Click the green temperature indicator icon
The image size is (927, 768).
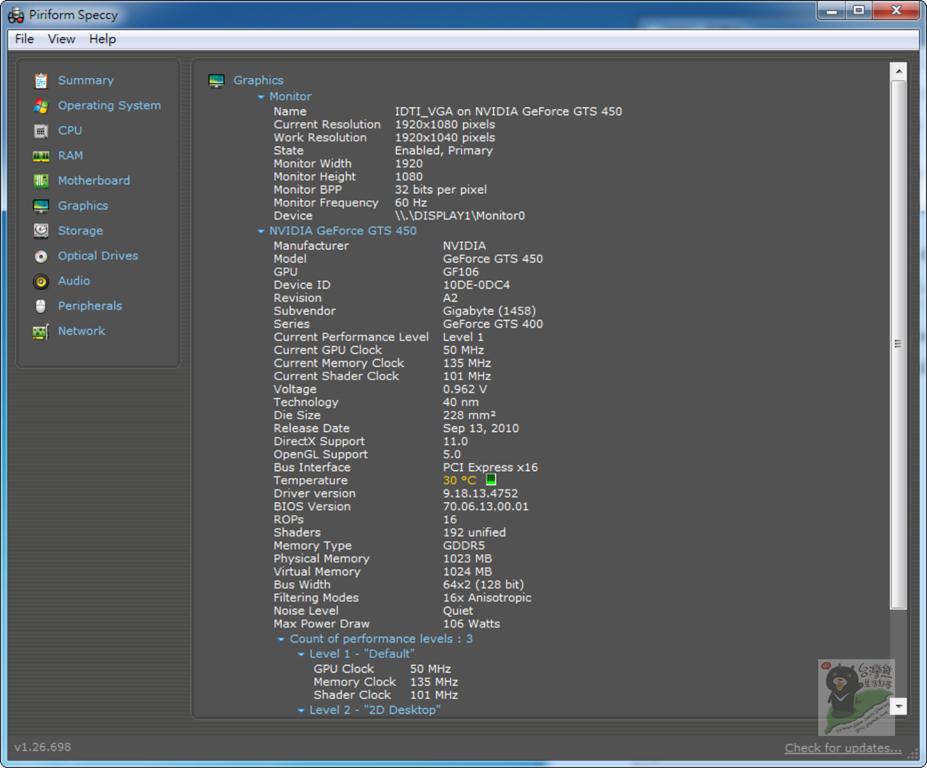click(491, 479)
